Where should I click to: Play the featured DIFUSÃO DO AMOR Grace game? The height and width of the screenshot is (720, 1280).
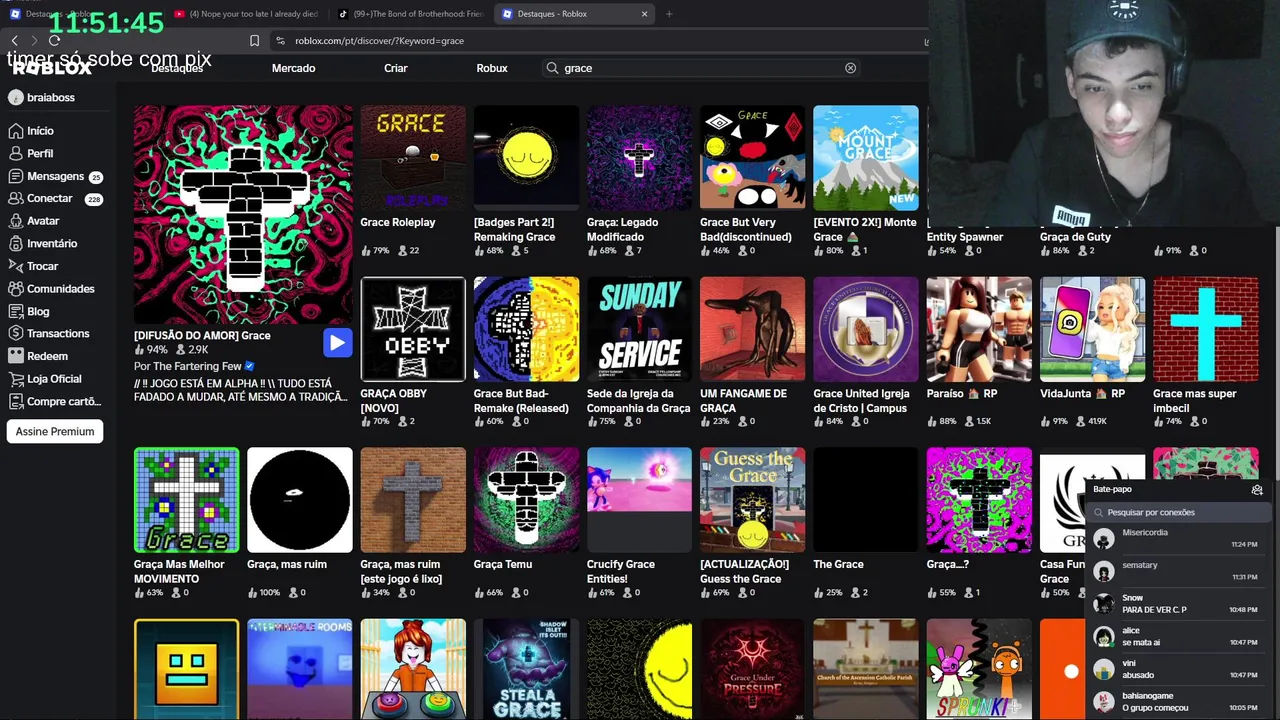click(337, 343)
